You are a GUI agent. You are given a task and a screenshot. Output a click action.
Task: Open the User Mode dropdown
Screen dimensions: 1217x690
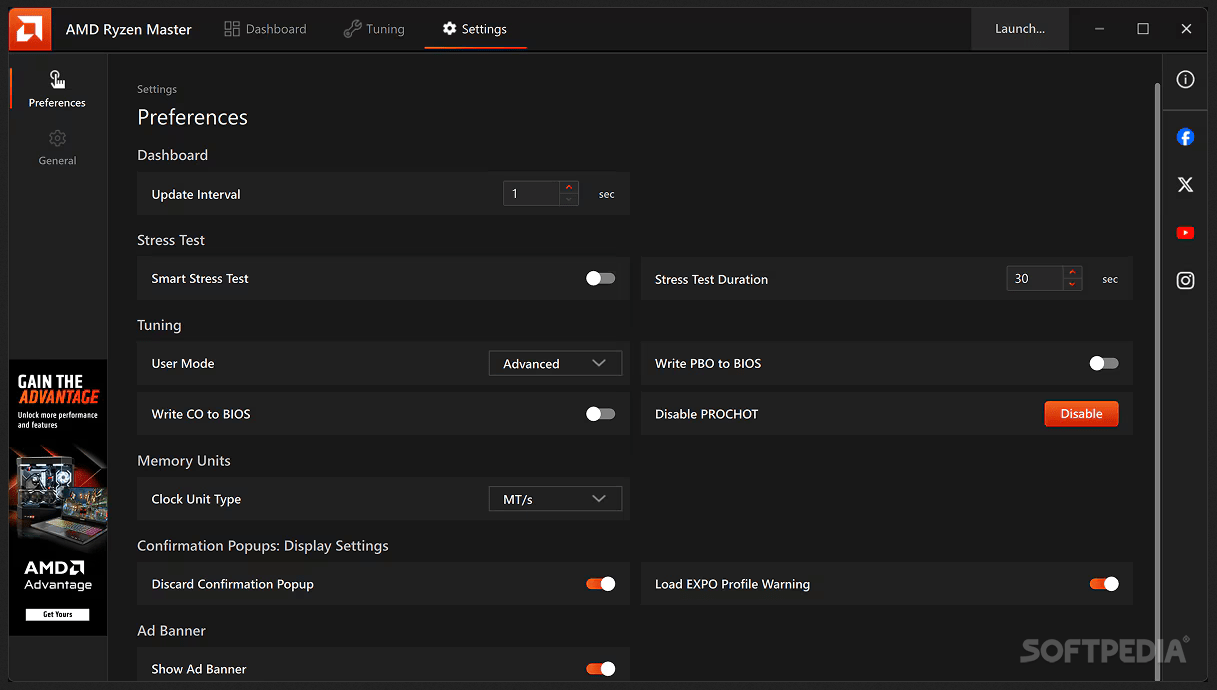point(555,363)
